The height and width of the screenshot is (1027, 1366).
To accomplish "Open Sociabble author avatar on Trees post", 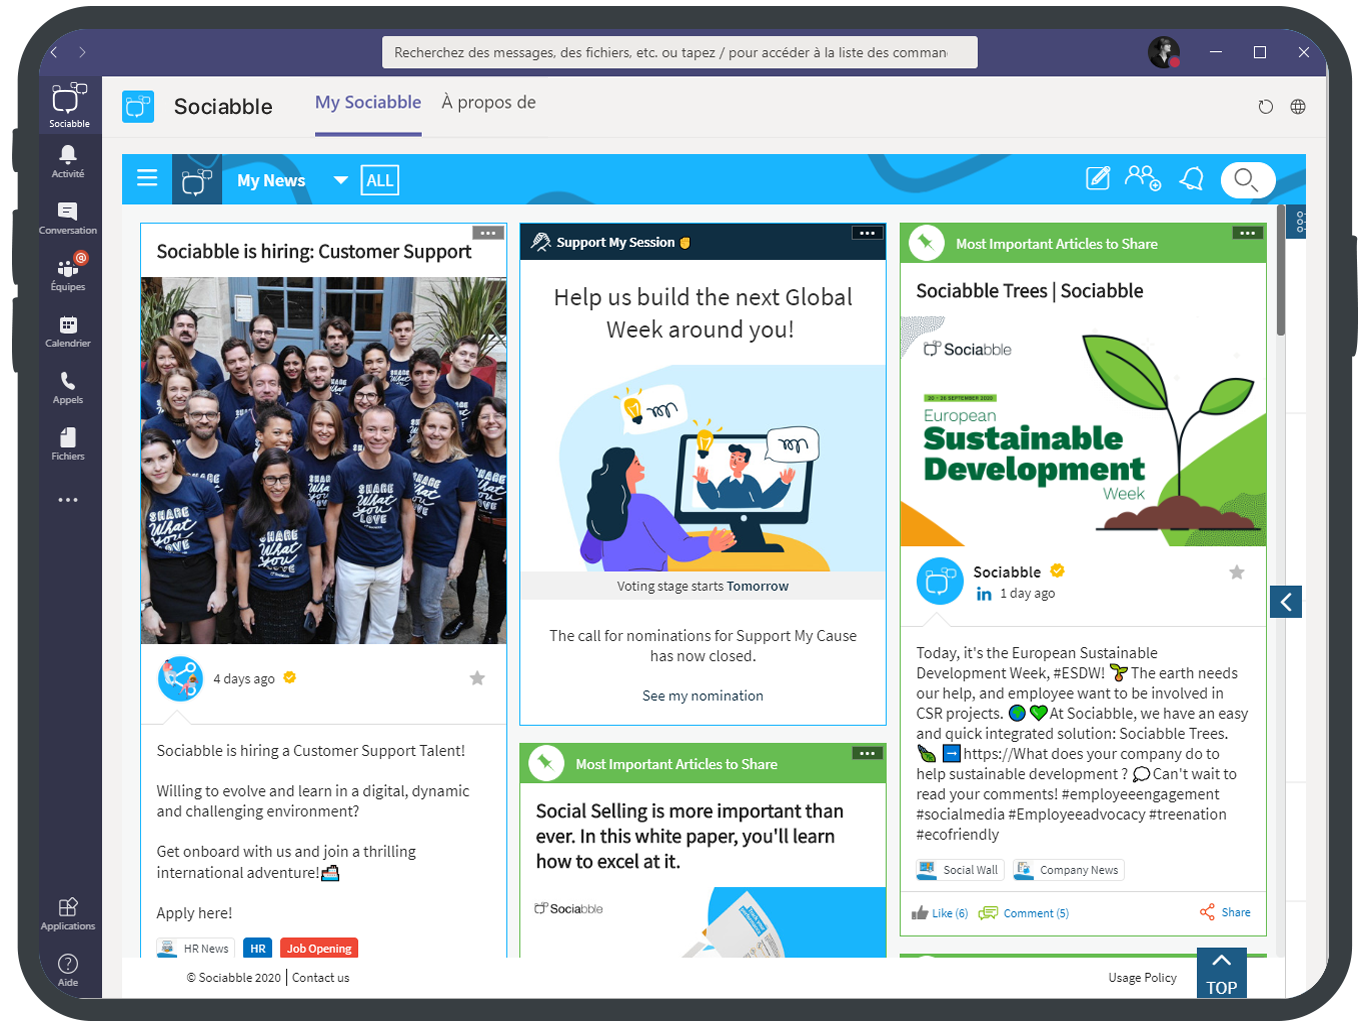I will tap(940, 581).
